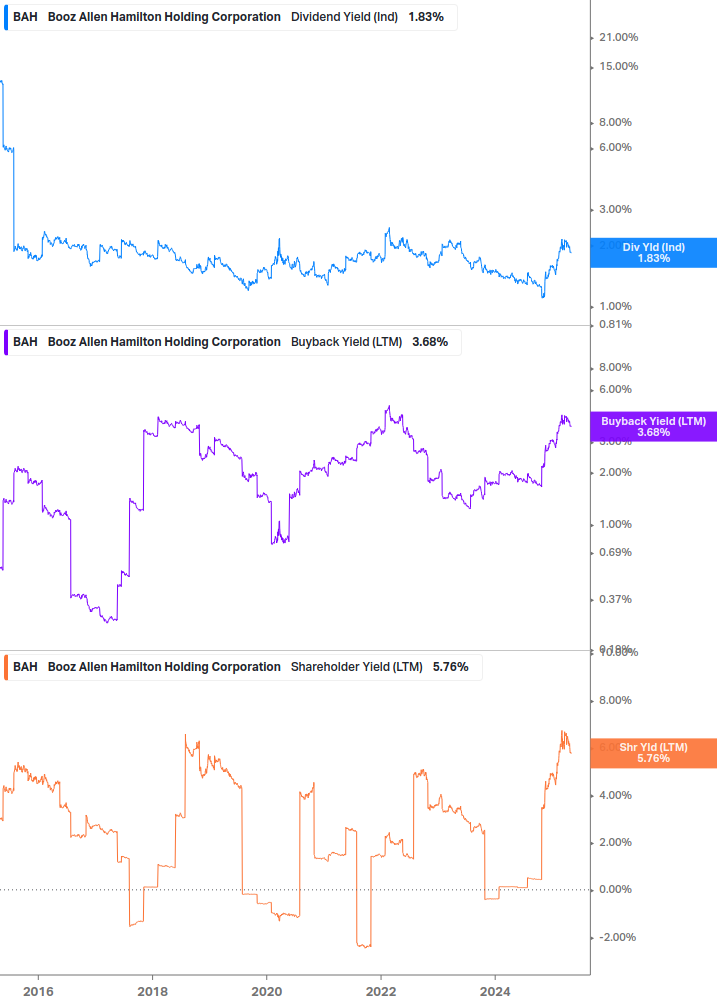Click the 2024 label on the time axis
Viewport: 717px width, 1005px height.
(495, 992)
